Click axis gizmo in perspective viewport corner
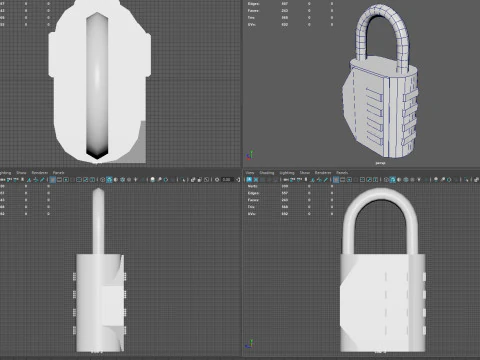 (x=250, y=155)
